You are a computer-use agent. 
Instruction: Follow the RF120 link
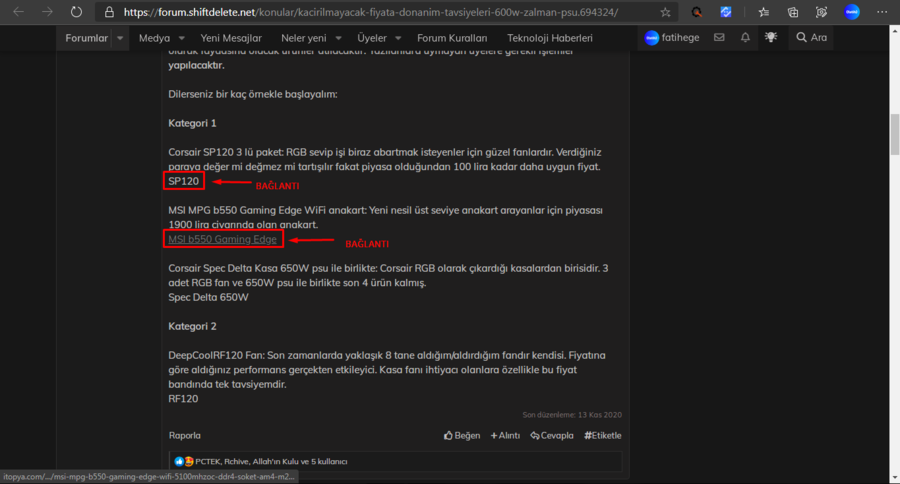tap(183, 399)
